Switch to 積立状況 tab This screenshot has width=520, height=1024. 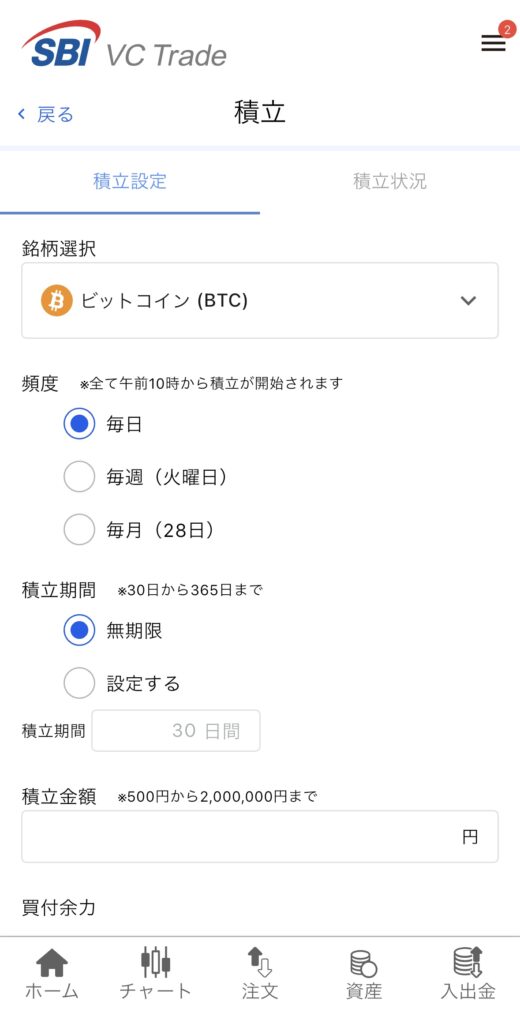point(390,181)
